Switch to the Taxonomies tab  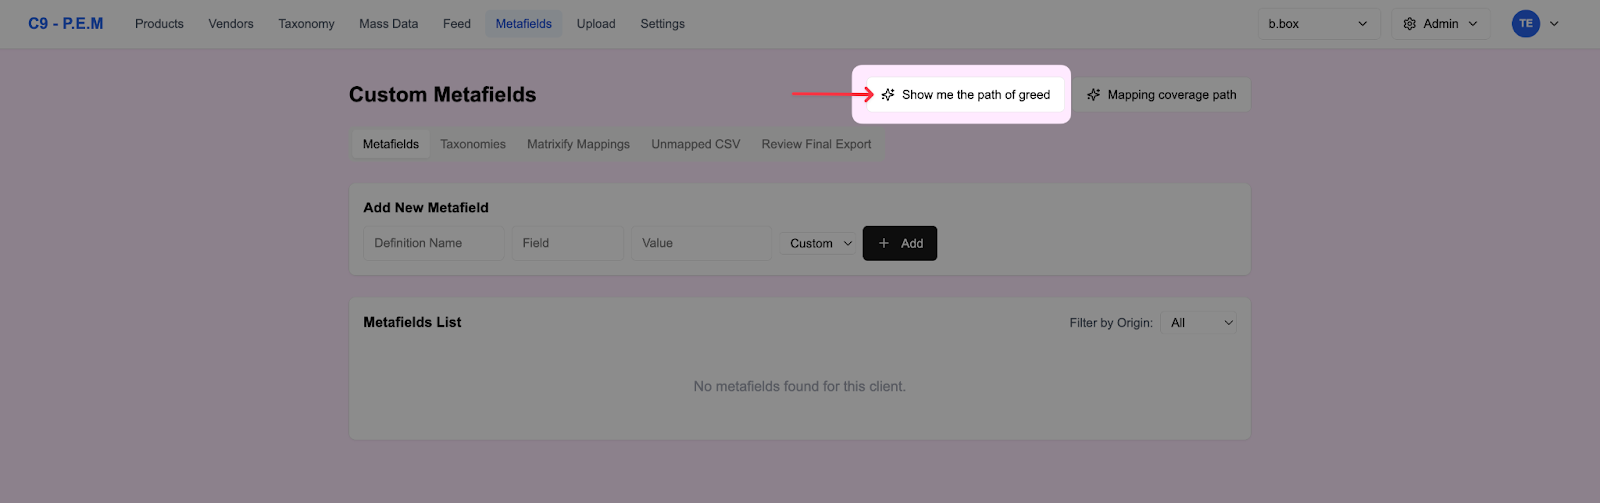pos(473,144)
